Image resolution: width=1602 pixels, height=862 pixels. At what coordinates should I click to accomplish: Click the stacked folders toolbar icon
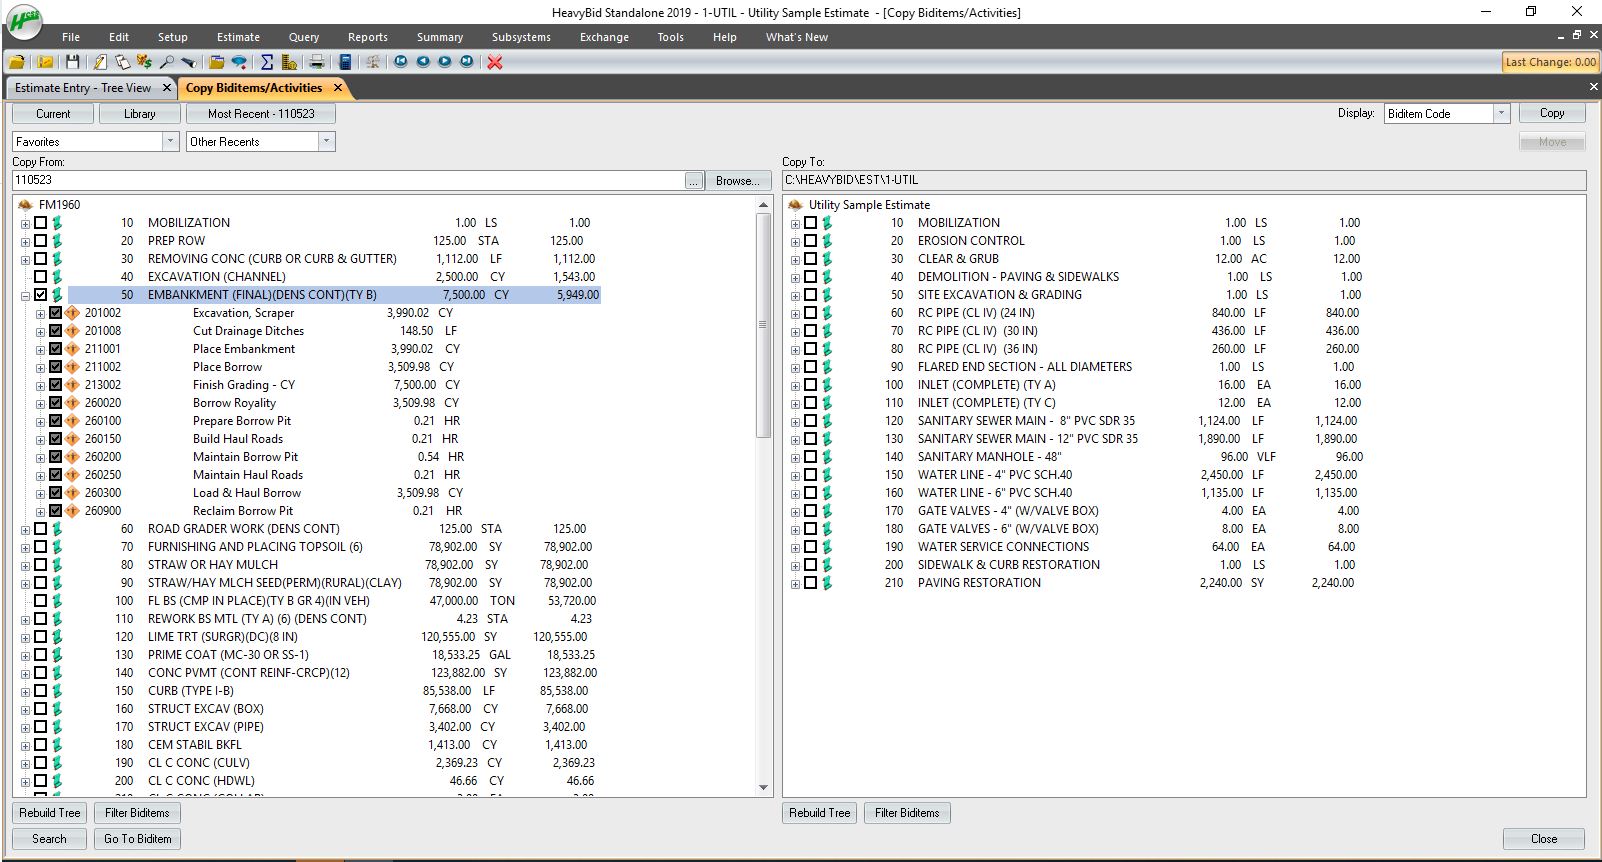[217, 62]
